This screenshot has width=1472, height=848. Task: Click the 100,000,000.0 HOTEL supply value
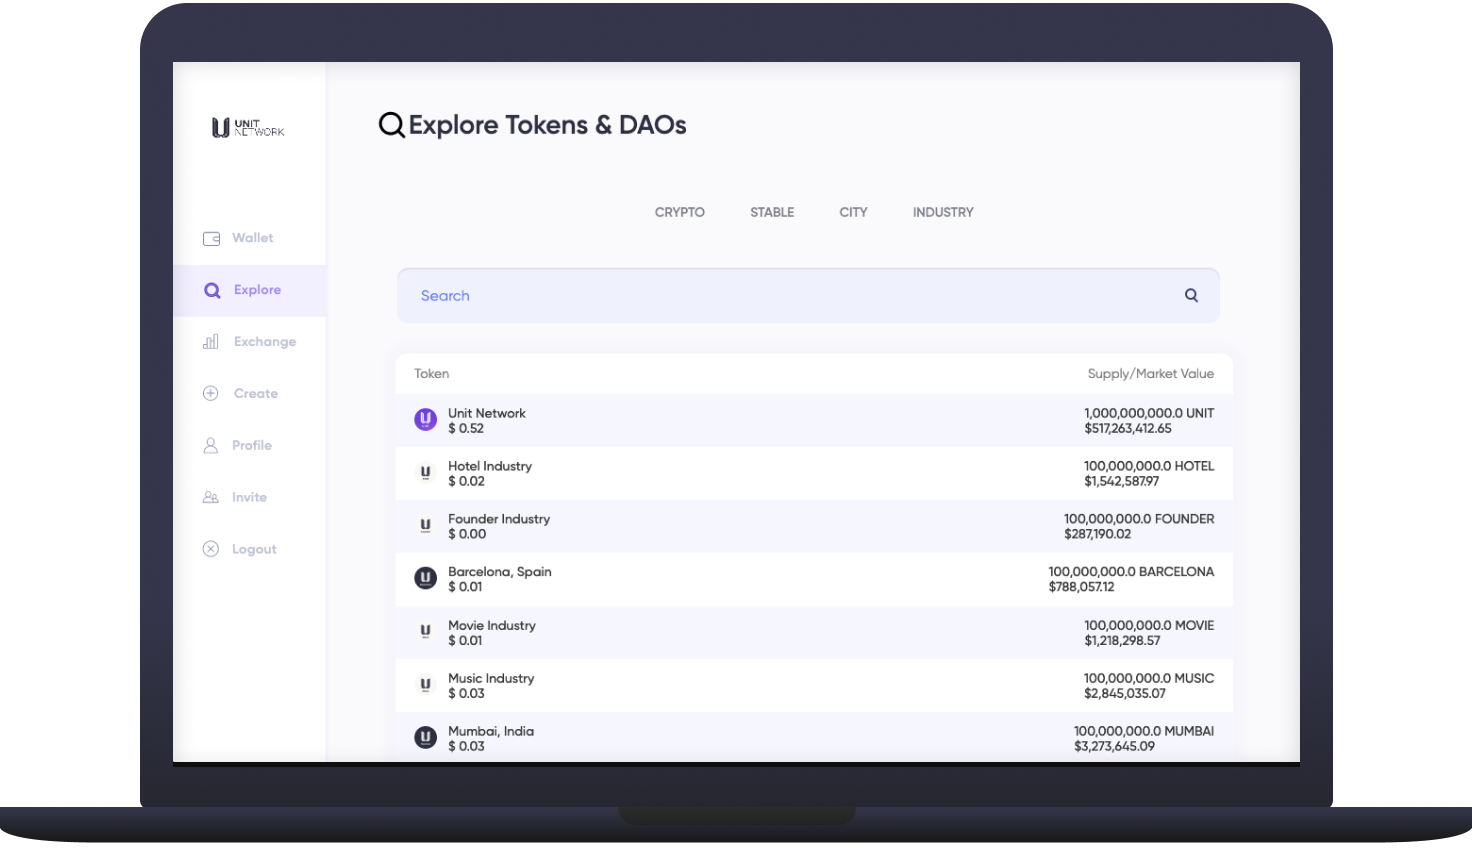pos(1149,466)
